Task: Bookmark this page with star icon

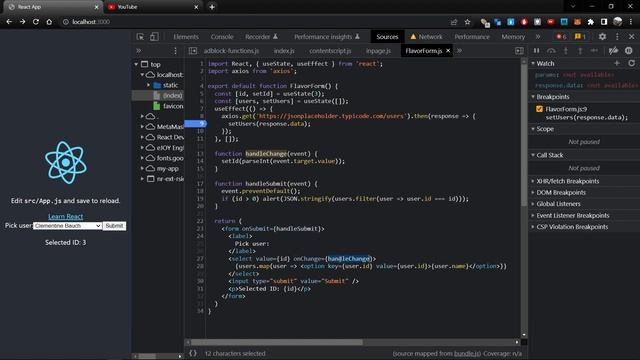Action: (x=468, y=22)
